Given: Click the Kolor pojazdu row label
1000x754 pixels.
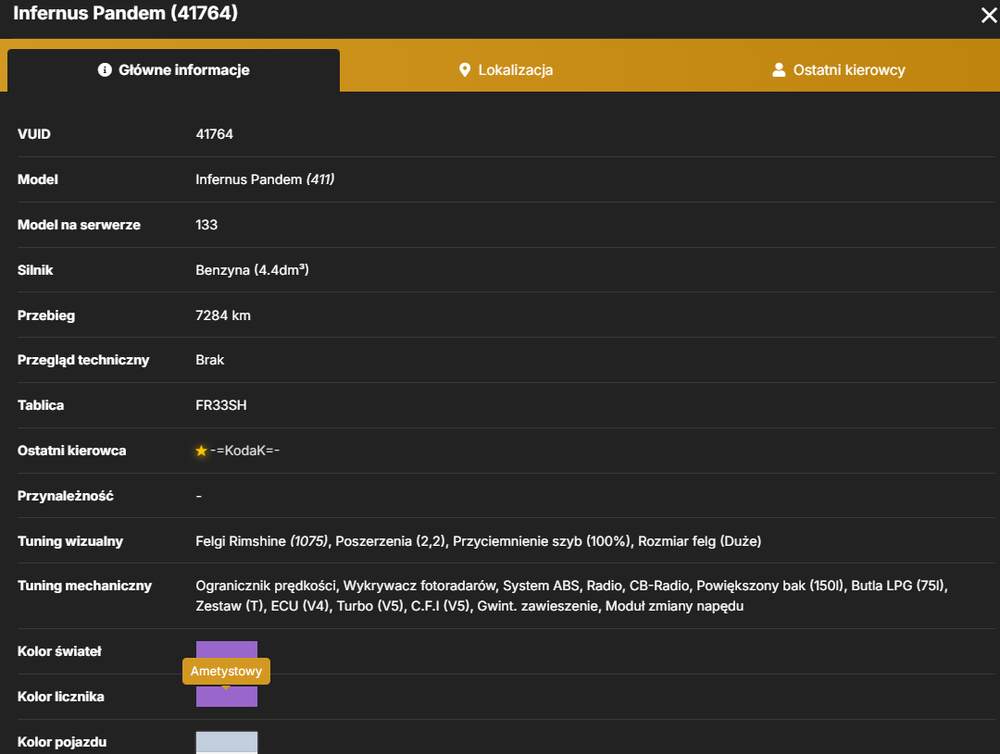Looking at the screenshot, I should point(62,742).
